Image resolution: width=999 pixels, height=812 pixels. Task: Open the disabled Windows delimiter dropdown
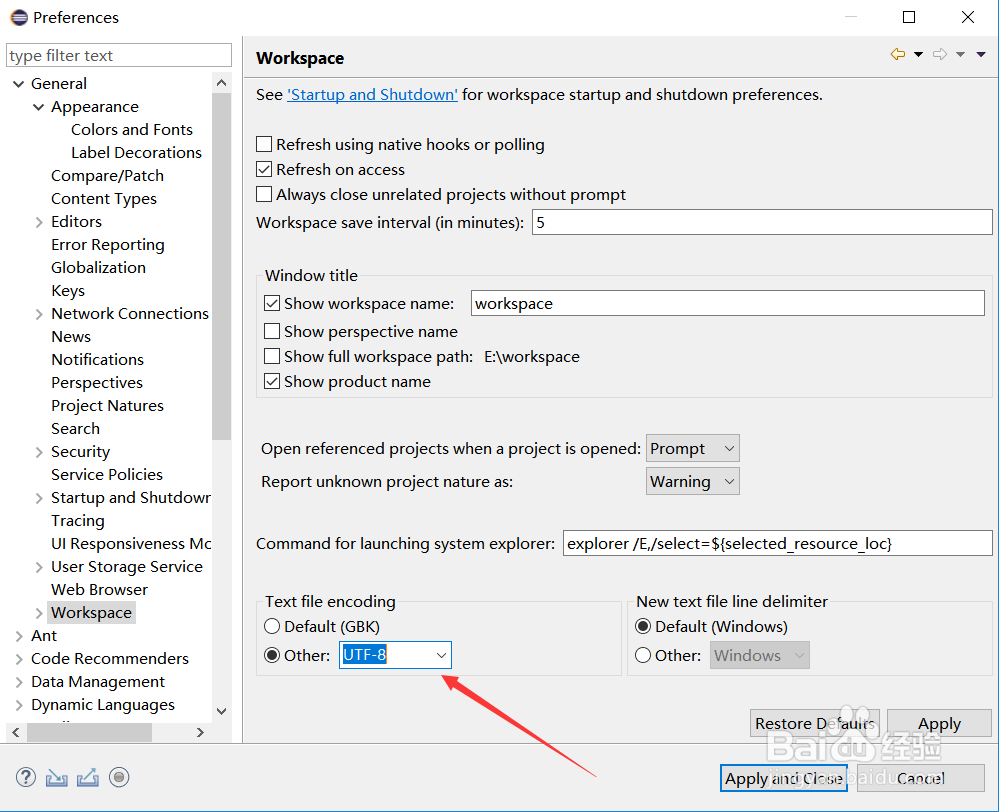coord(759,655)
